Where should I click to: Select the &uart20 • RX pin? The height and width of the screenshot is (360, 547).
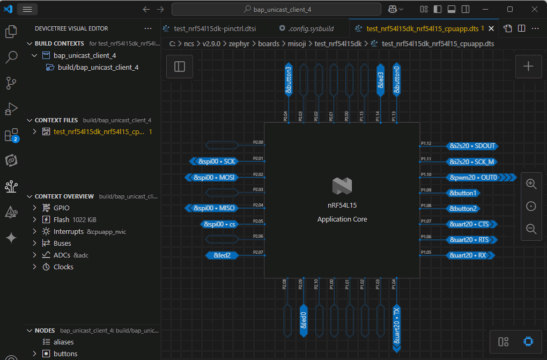pos(471,255)
